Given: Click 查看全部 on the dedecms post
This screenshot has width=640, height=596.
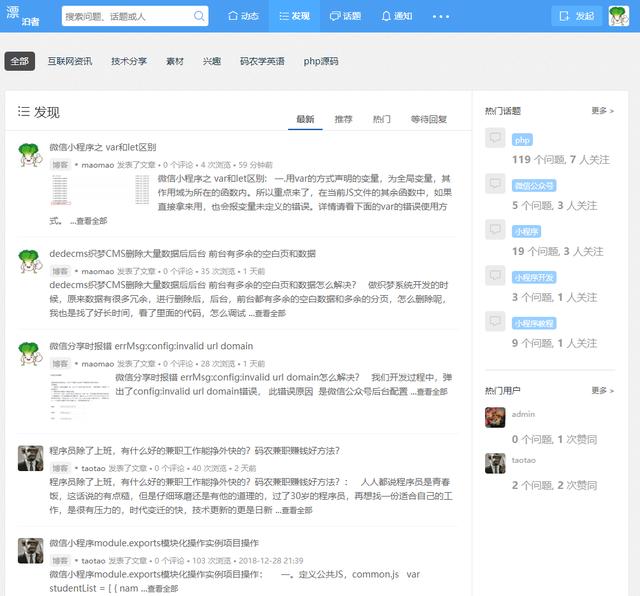Looking at the screenshot, I should point(270,313).
